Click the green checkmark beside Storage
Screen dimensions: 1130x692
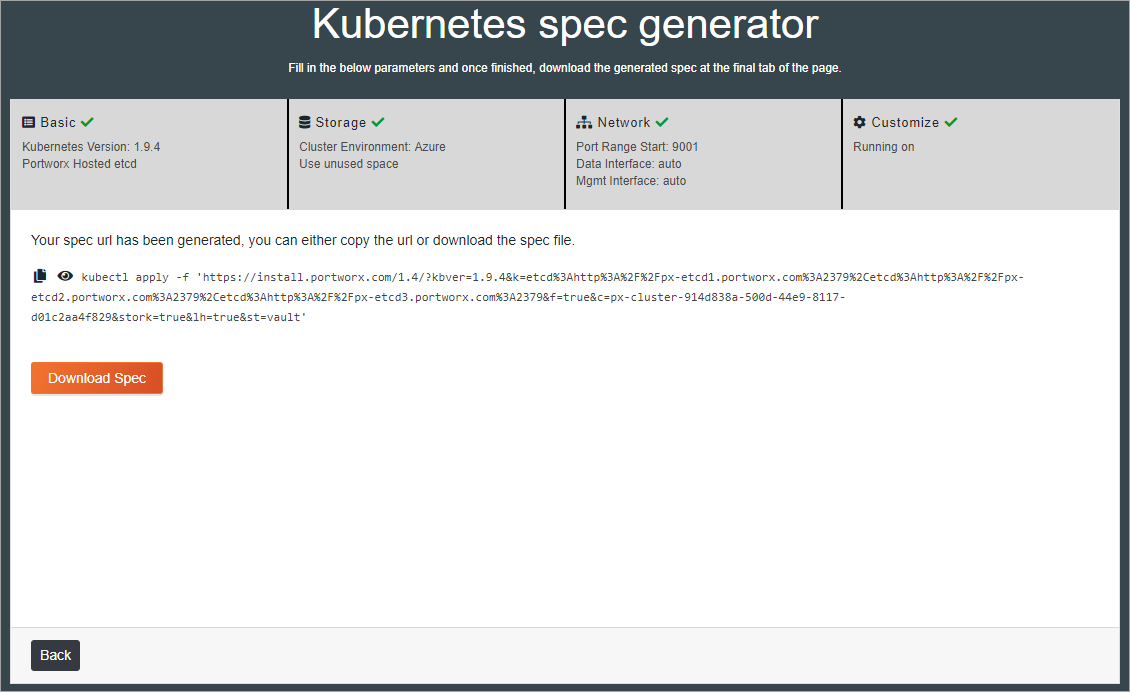[378, 123]
